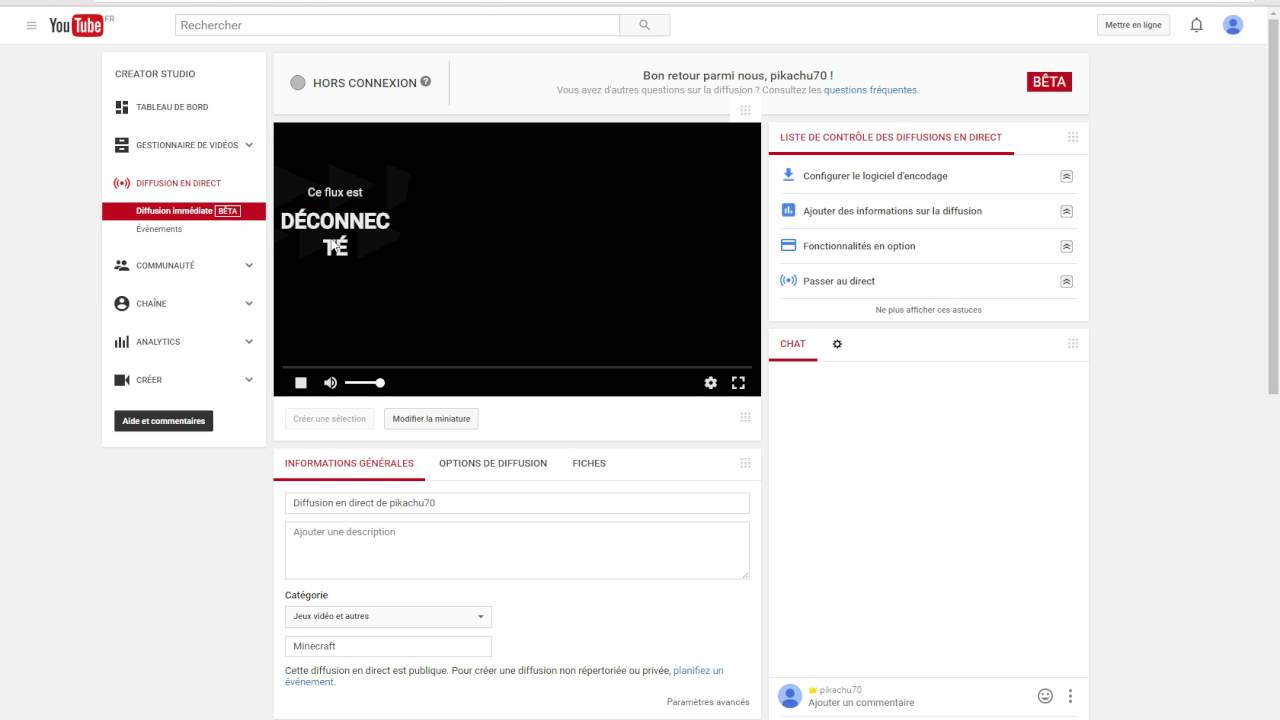Image resolution: width=1280 pixels, height=720 pixels.
Task: Mute the player volume
Action: pyautogui.click(x=330, y=383)
